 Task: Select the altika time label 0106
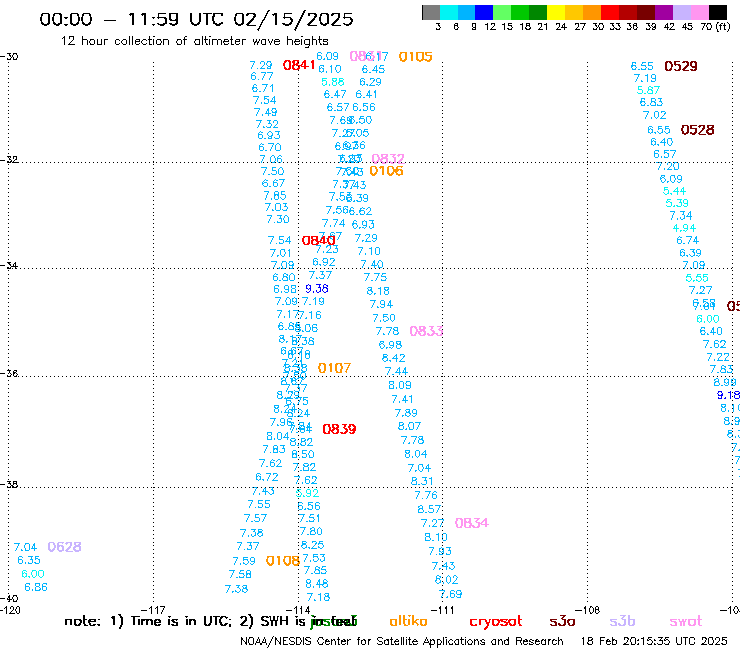click(386, 171)
